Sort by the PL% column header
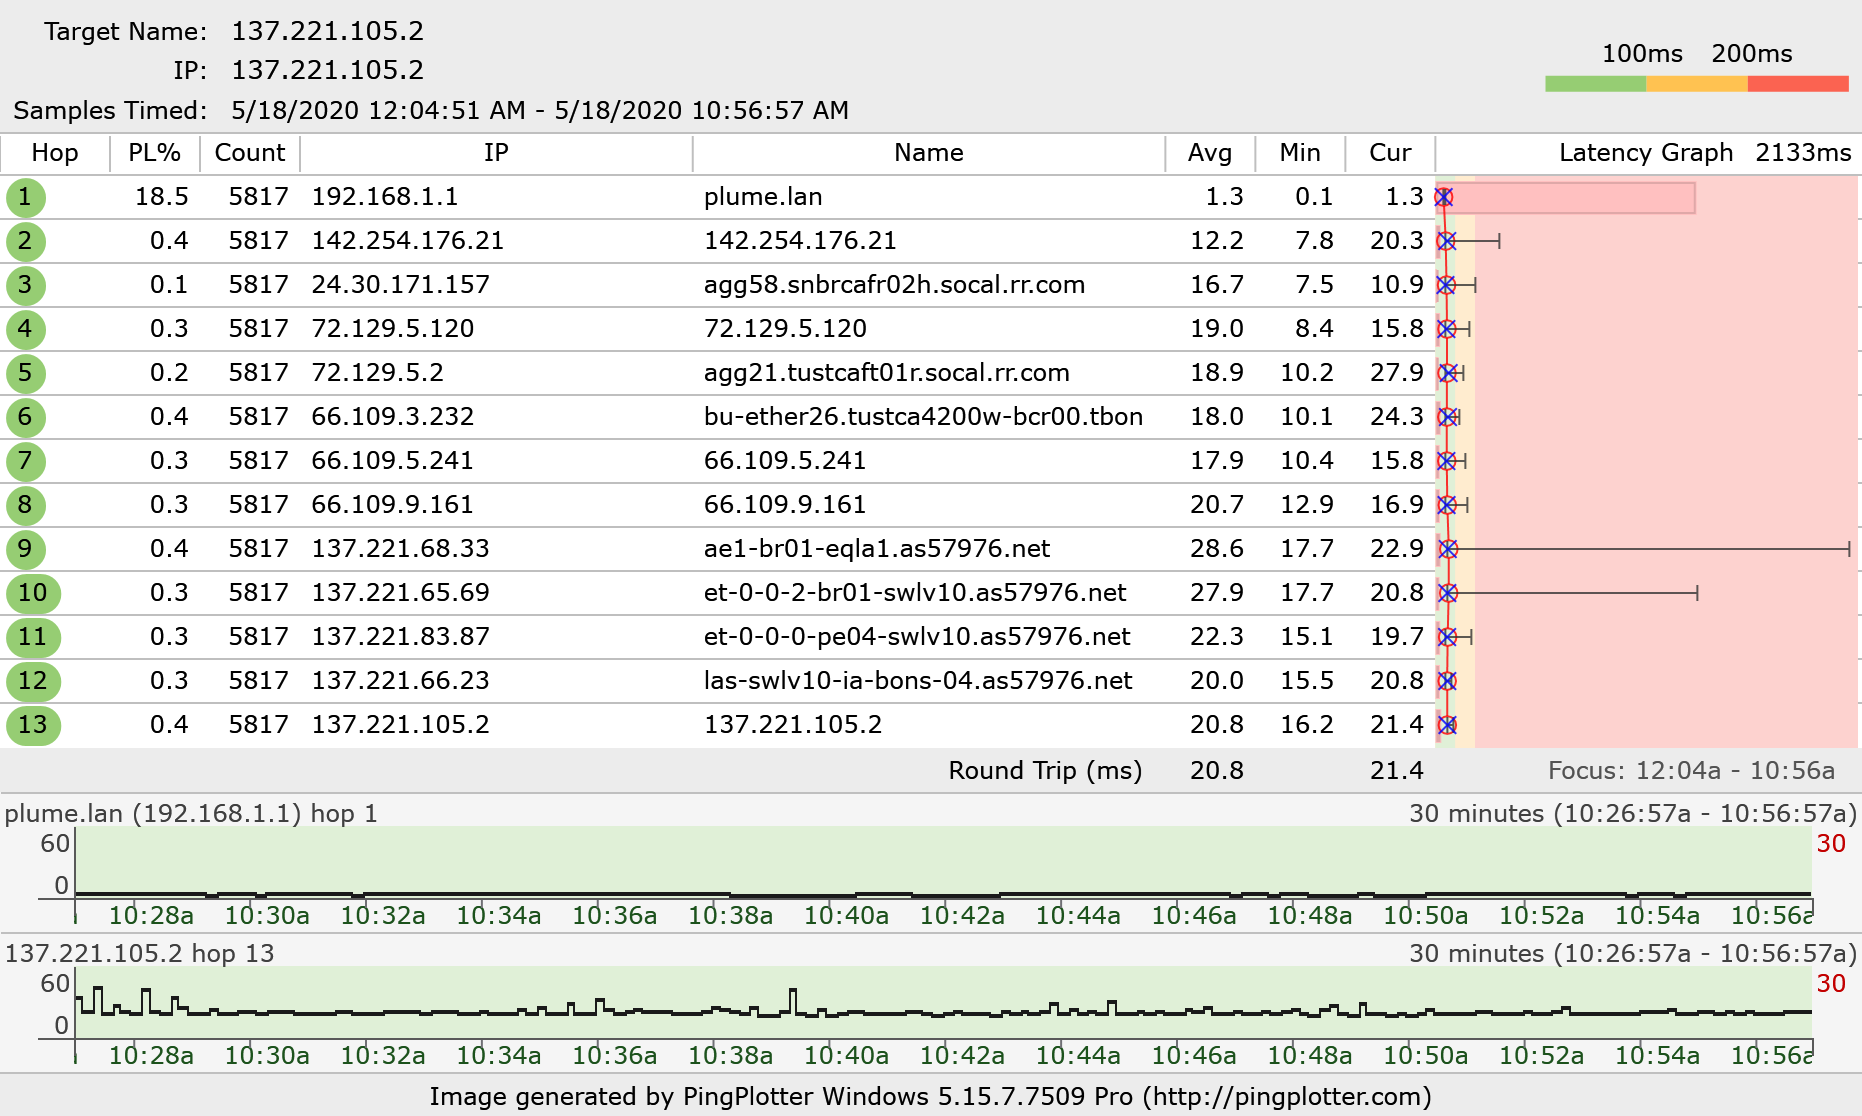 coord(155,153)
